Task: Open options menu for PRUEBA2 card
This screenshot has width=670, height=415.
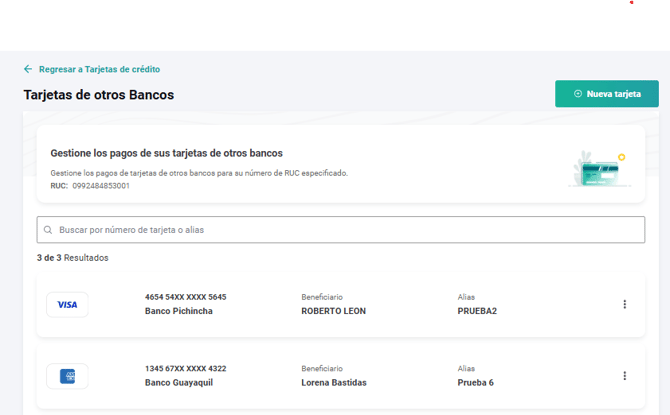Action: tap(625, 304)
